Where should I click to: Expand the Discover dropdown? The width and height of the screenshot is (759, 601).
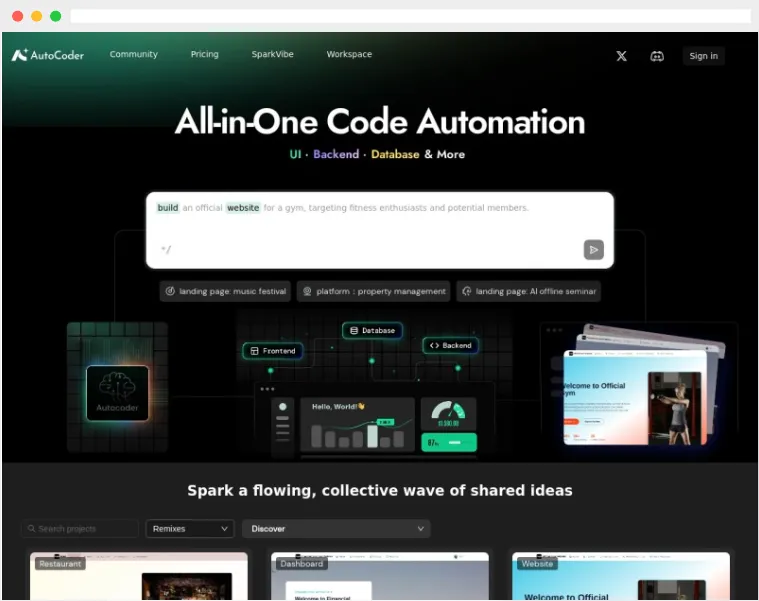click(x=336, y=529)
